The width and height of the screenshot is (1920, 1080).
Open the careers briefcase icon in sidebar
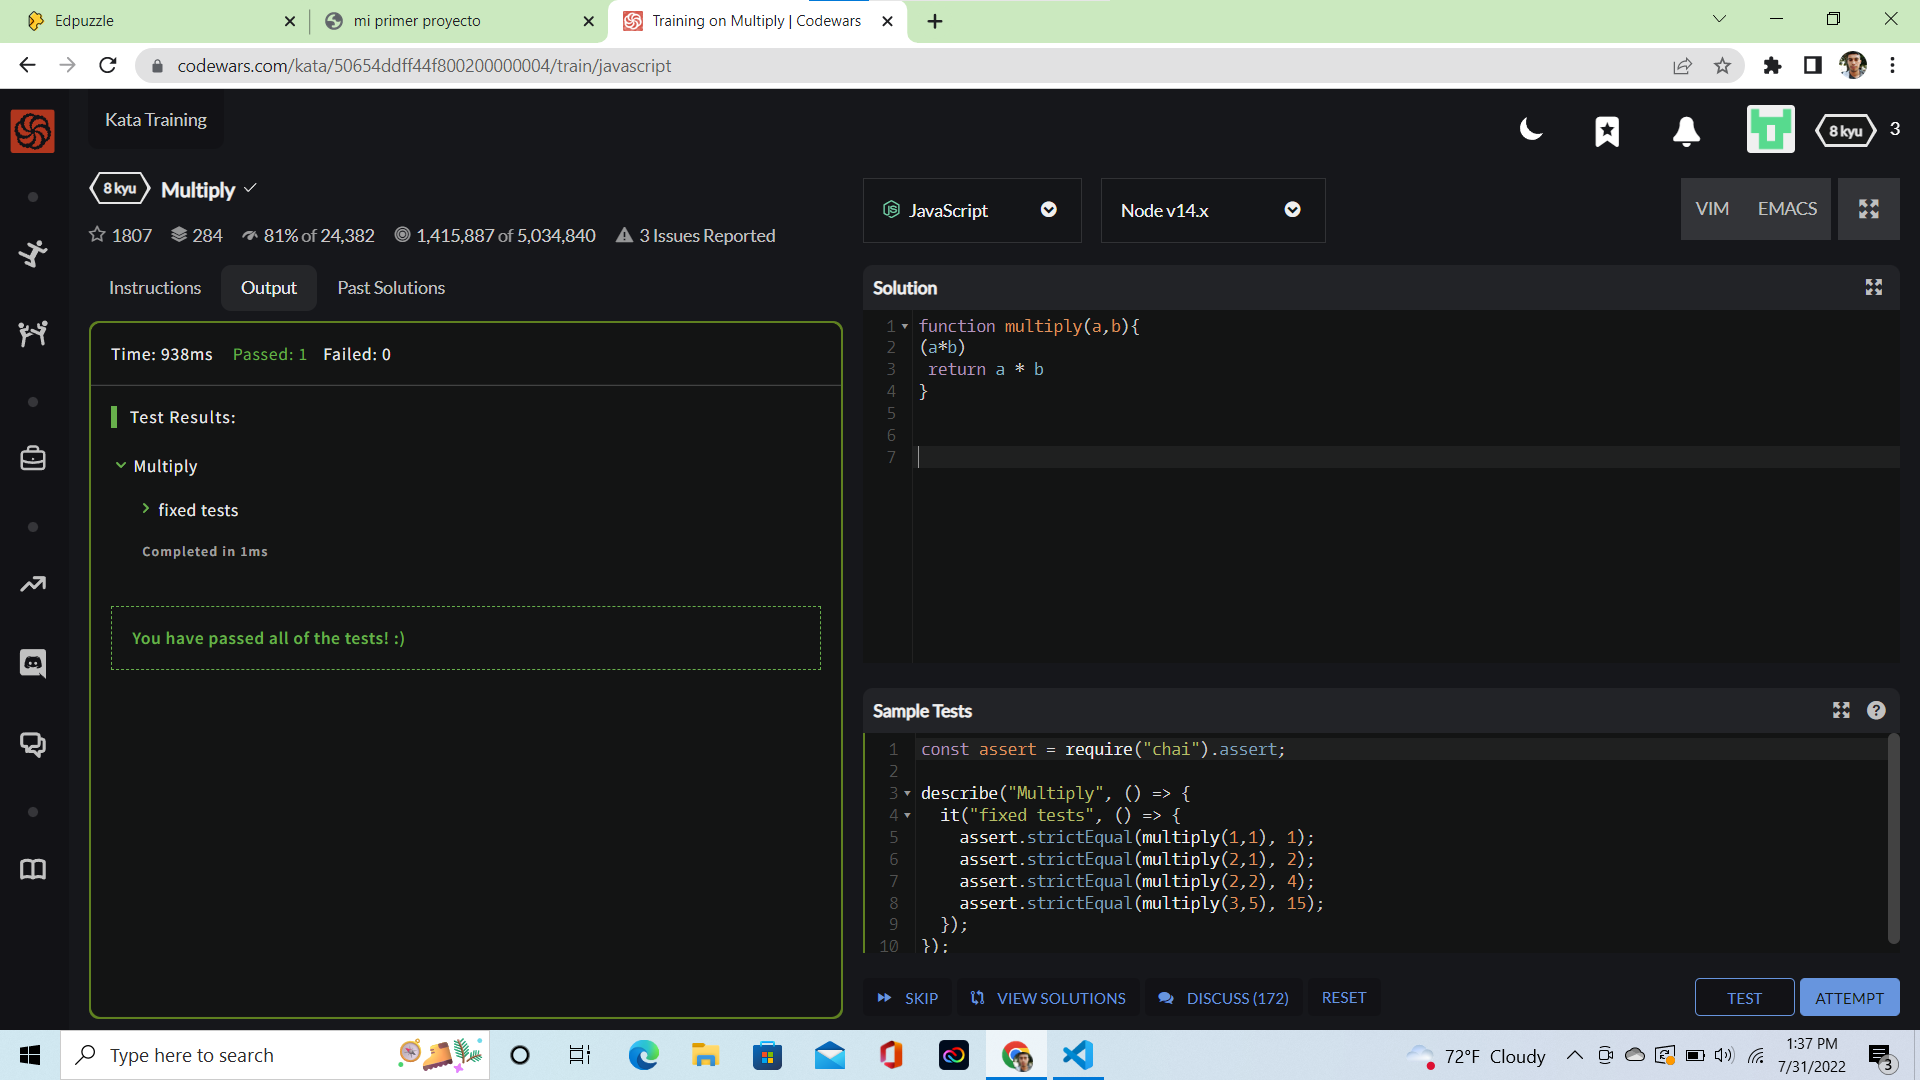[33, 458]
